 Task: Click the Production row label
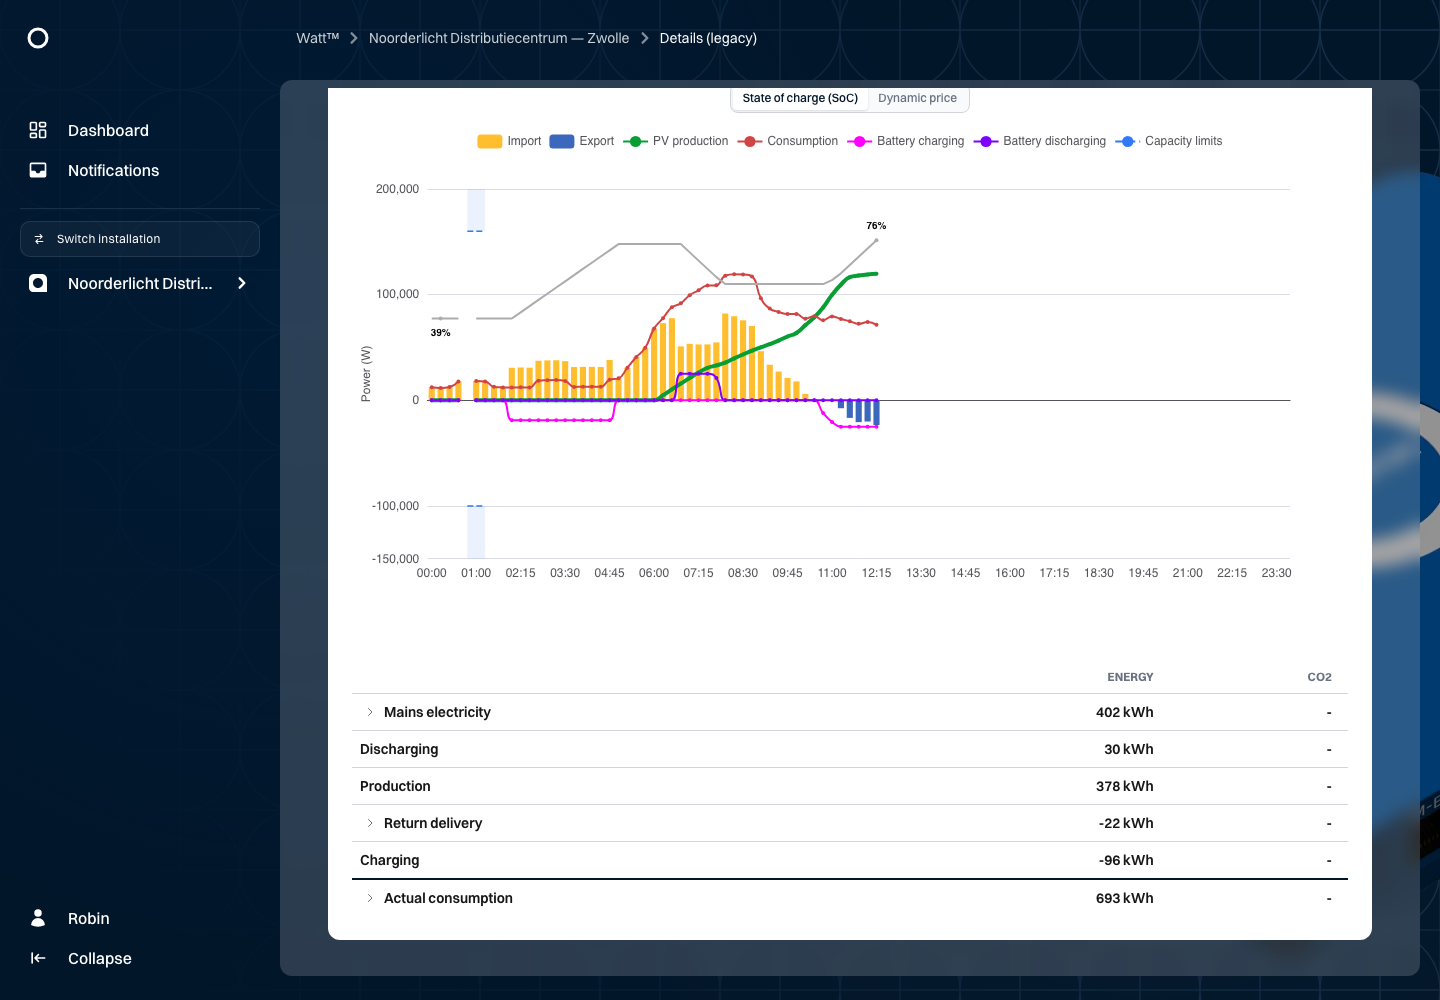[395, 786]
